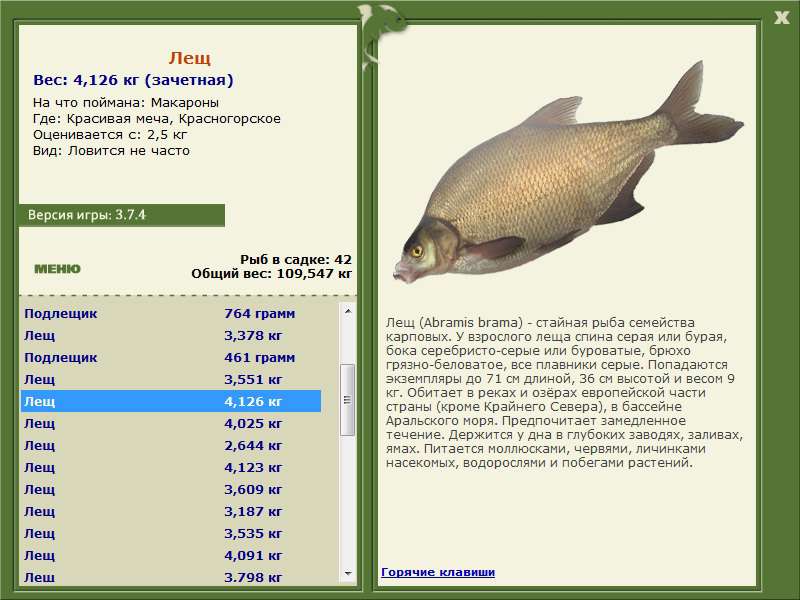
Task: Select Подлещик 461 грамм row
Action: click(171, 357)
